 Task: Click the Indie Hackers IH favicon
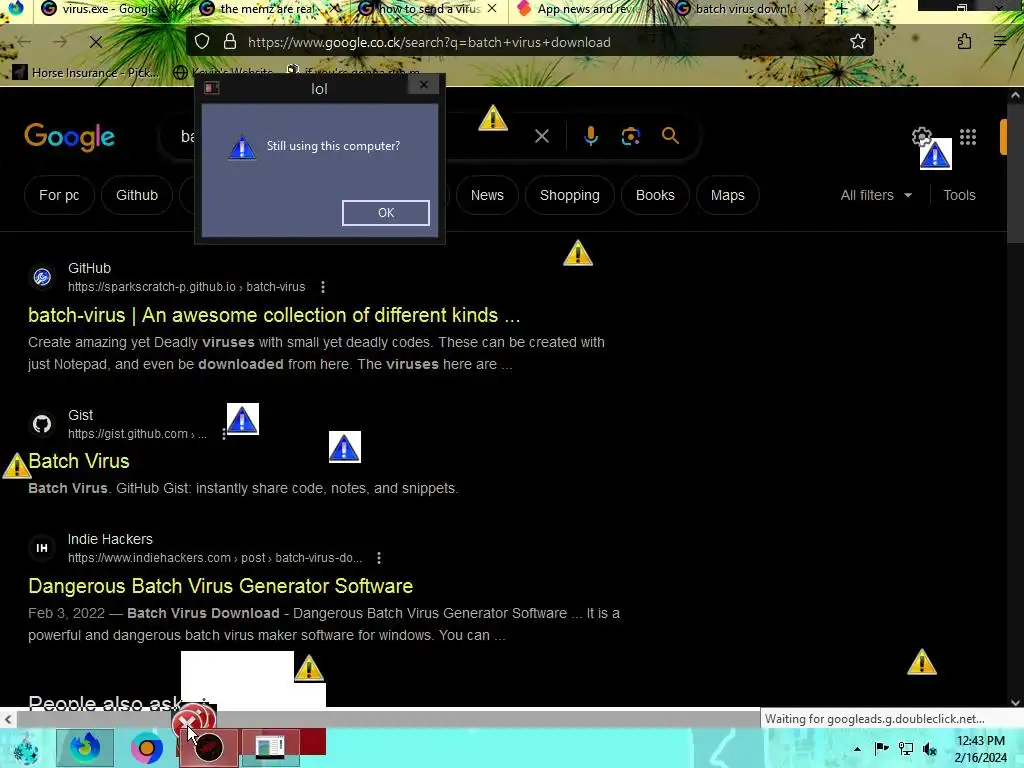pyautogui.click(x=42, y=548)
